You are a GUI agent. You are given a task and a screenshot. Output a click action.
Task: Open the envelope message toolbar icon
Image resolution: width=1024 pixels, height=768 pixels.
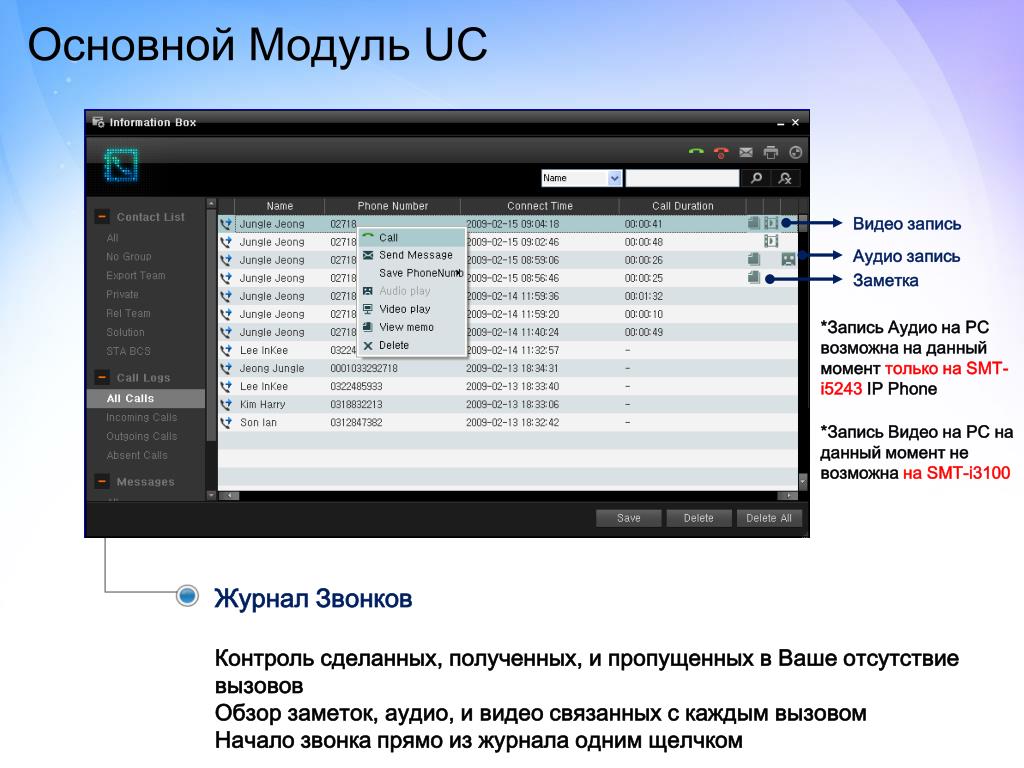click(746, 152)
